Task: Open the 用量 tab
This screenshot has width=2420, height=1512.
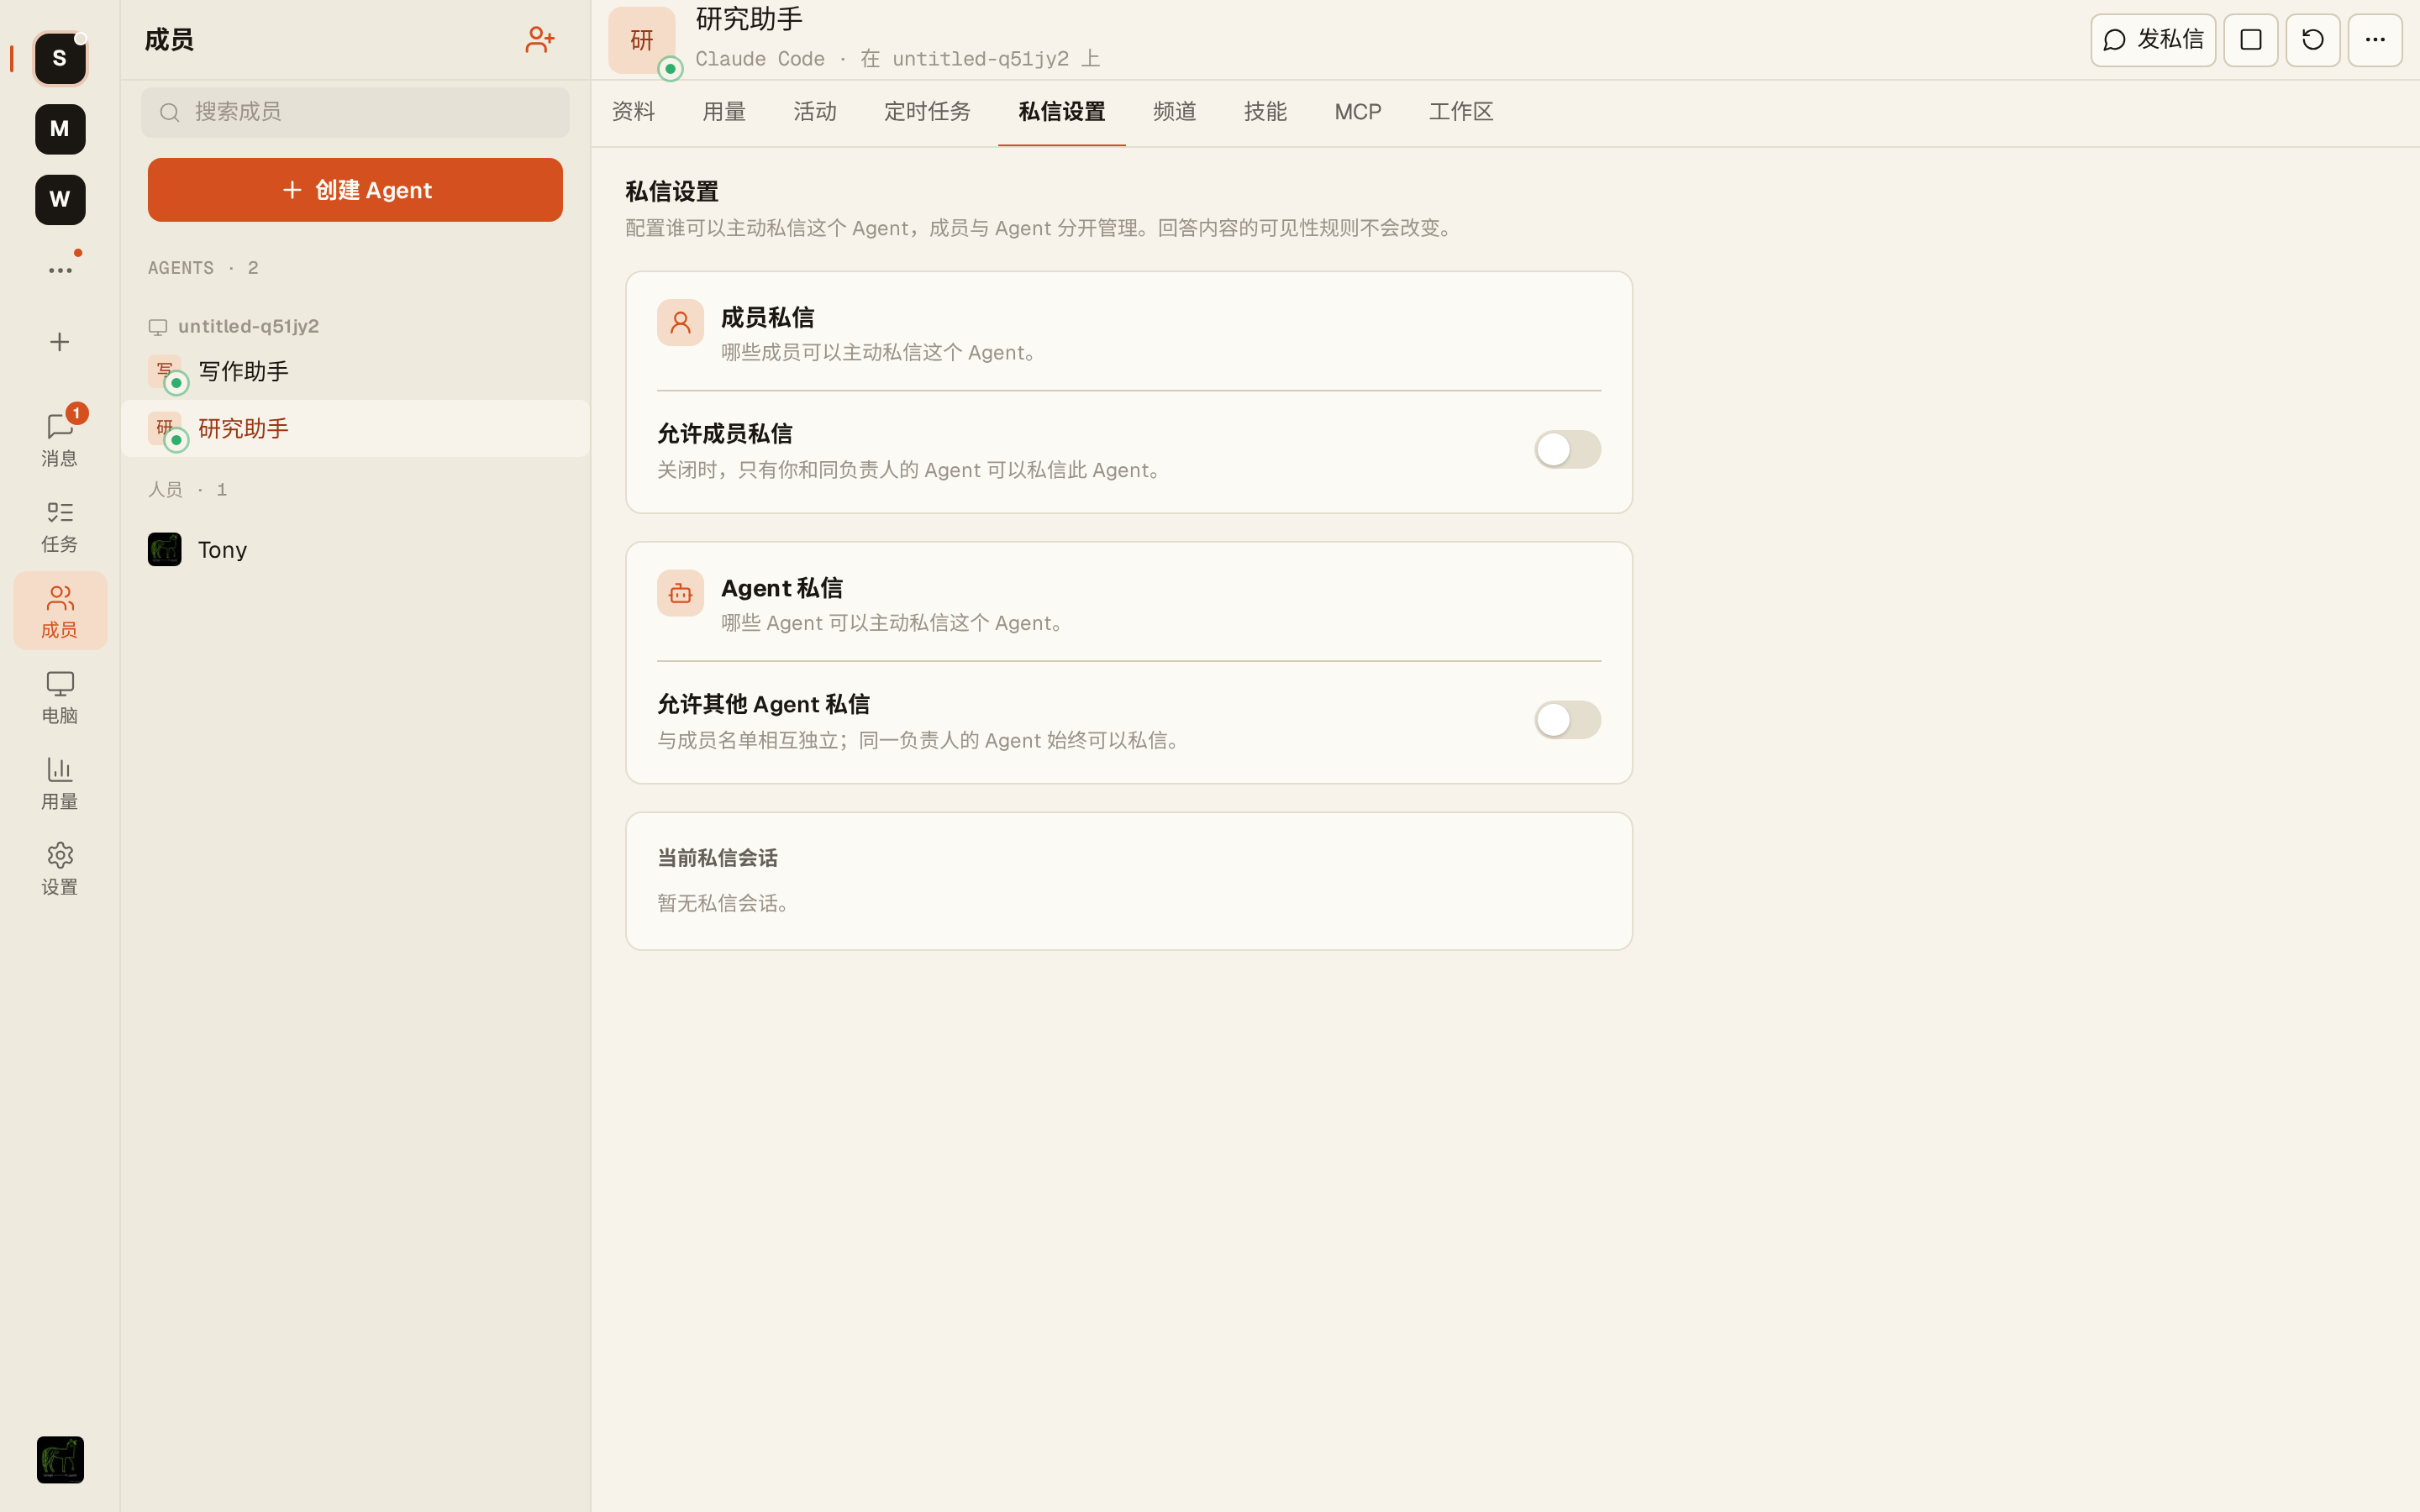Action: (x=724, y=112)
